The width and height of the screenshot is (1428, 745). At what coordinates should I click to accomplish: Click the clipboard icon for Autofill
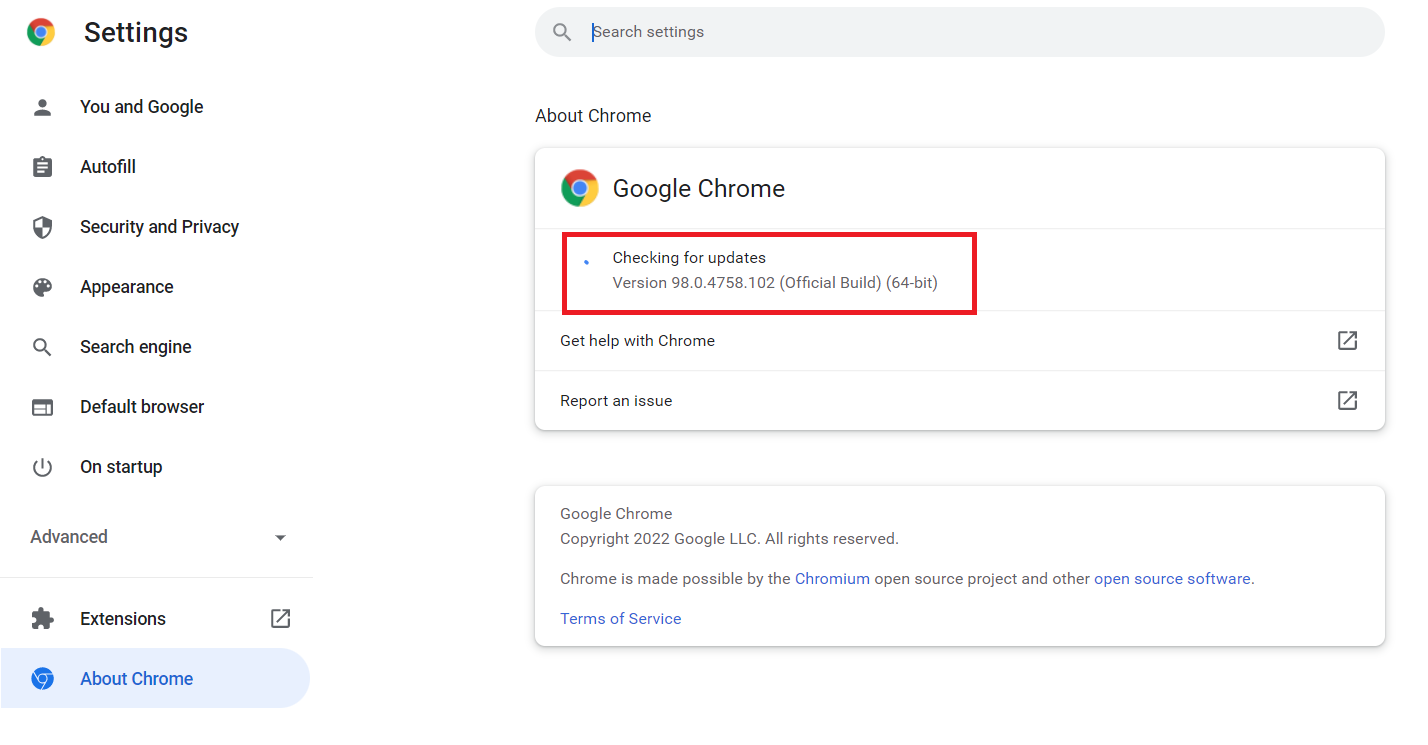coord(42,167)
